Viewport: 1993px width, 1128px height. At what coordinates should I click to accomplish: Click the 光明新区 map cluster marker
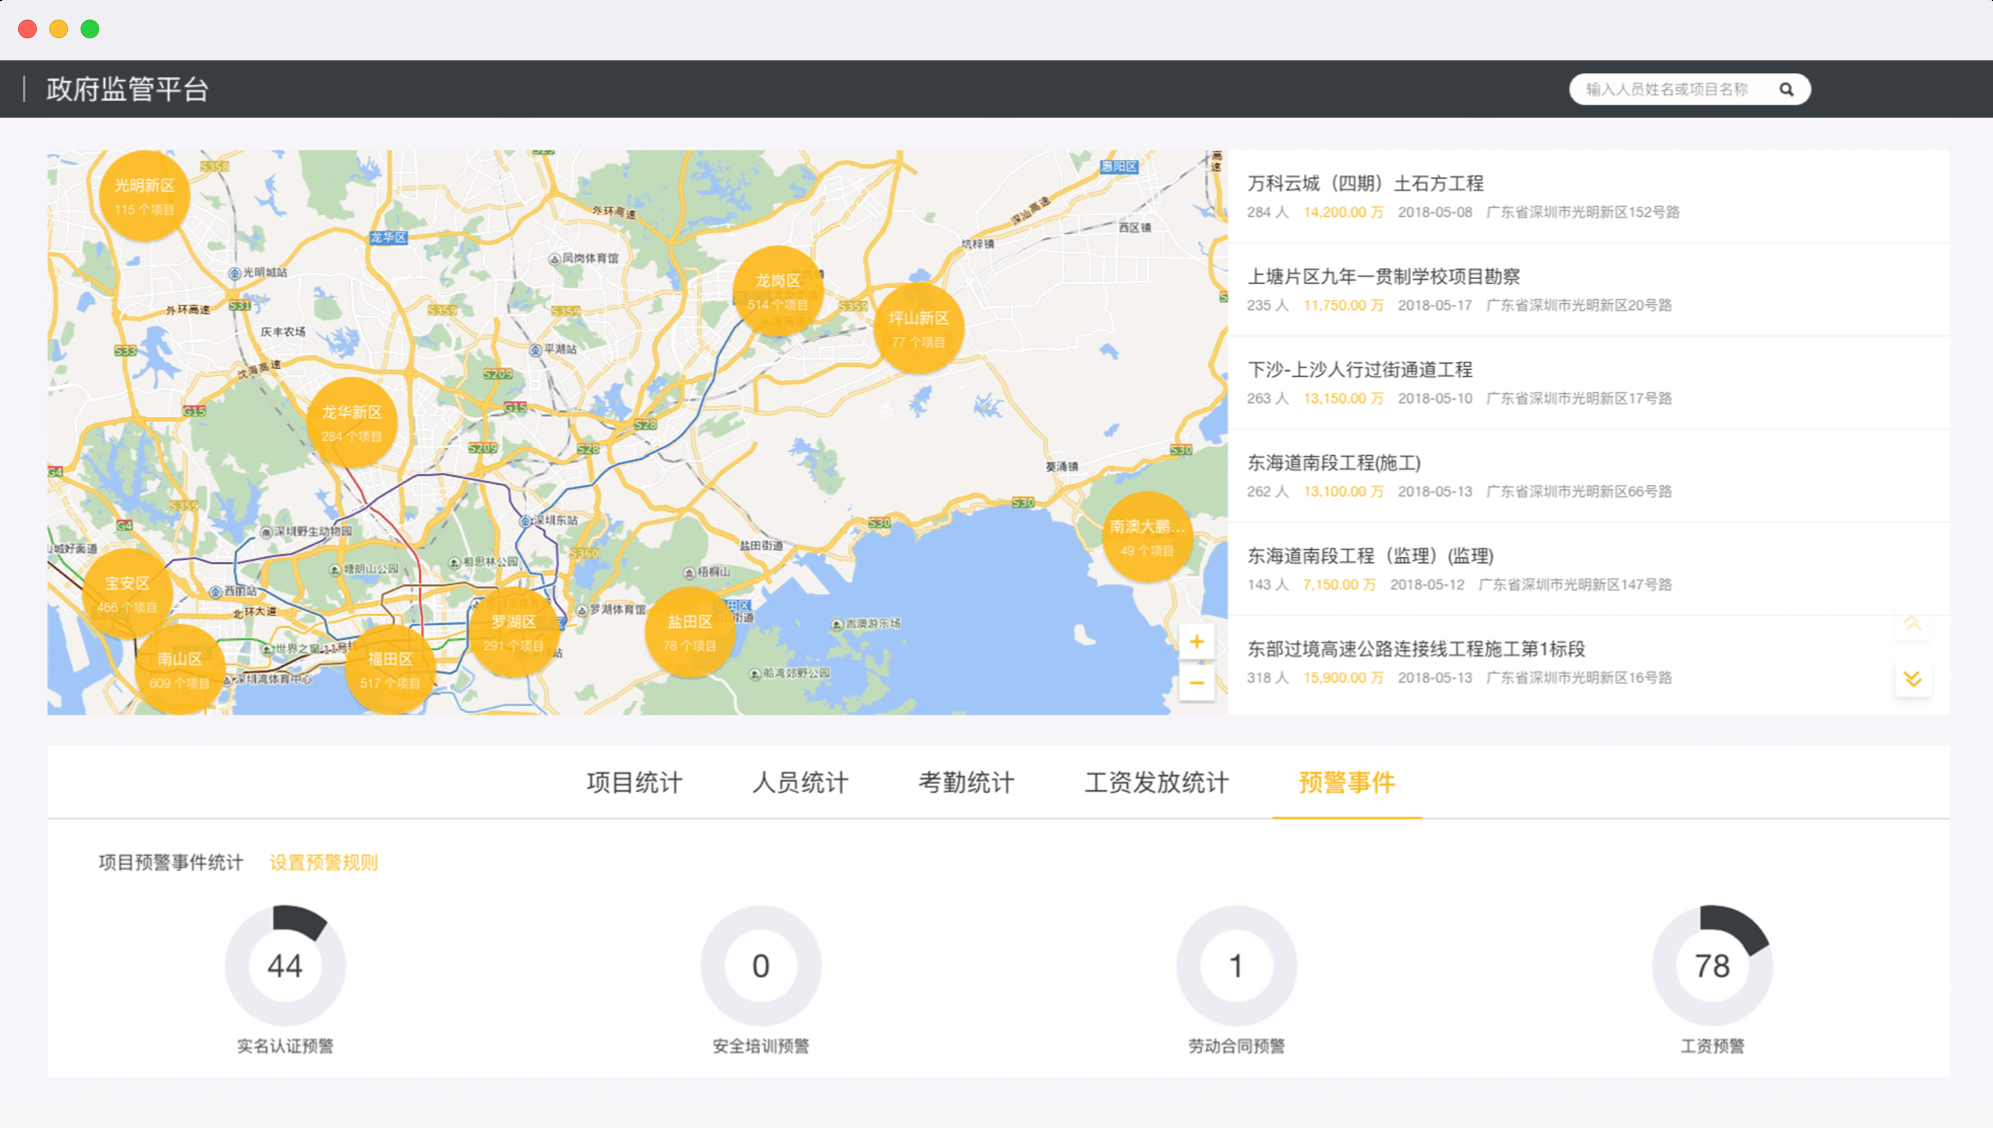[x=144, y=196]
